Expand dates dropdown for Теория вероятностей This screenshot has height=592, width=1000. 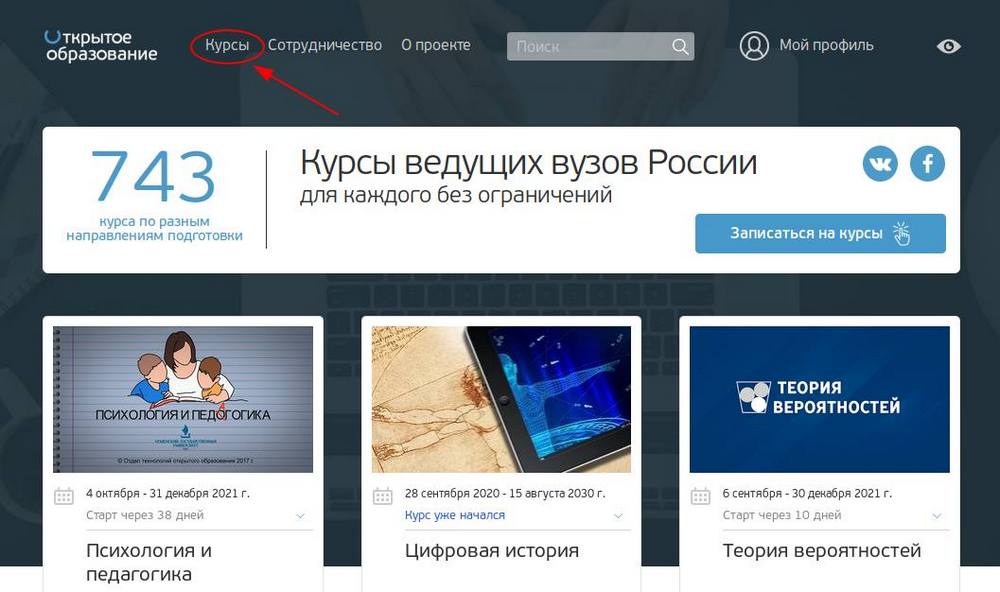pos(937,516)
